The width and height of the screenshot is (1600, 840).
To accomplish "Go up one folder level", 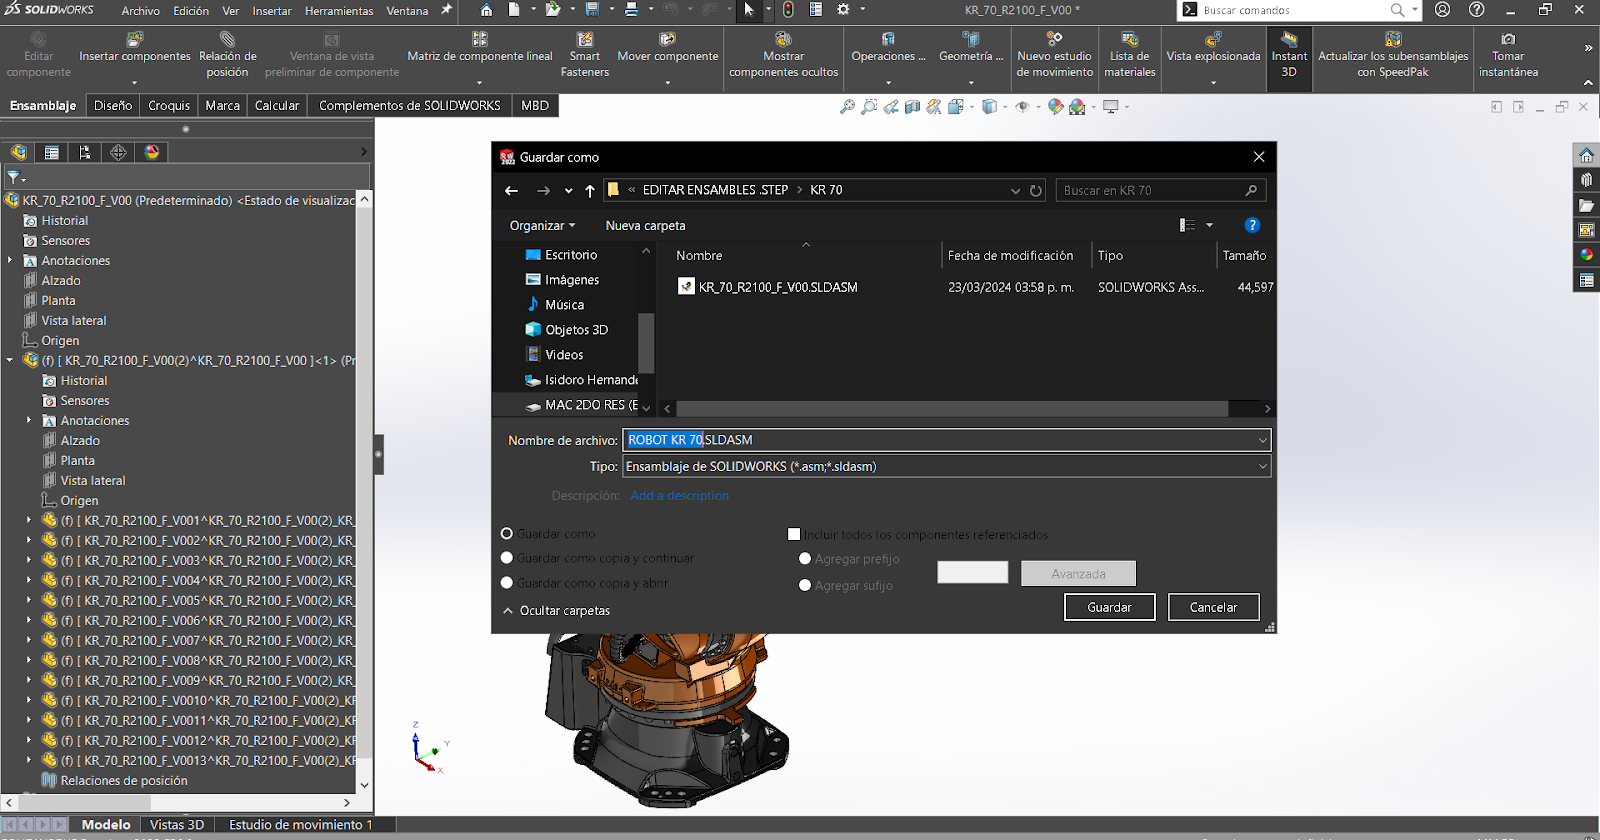I will click(590, 190).
